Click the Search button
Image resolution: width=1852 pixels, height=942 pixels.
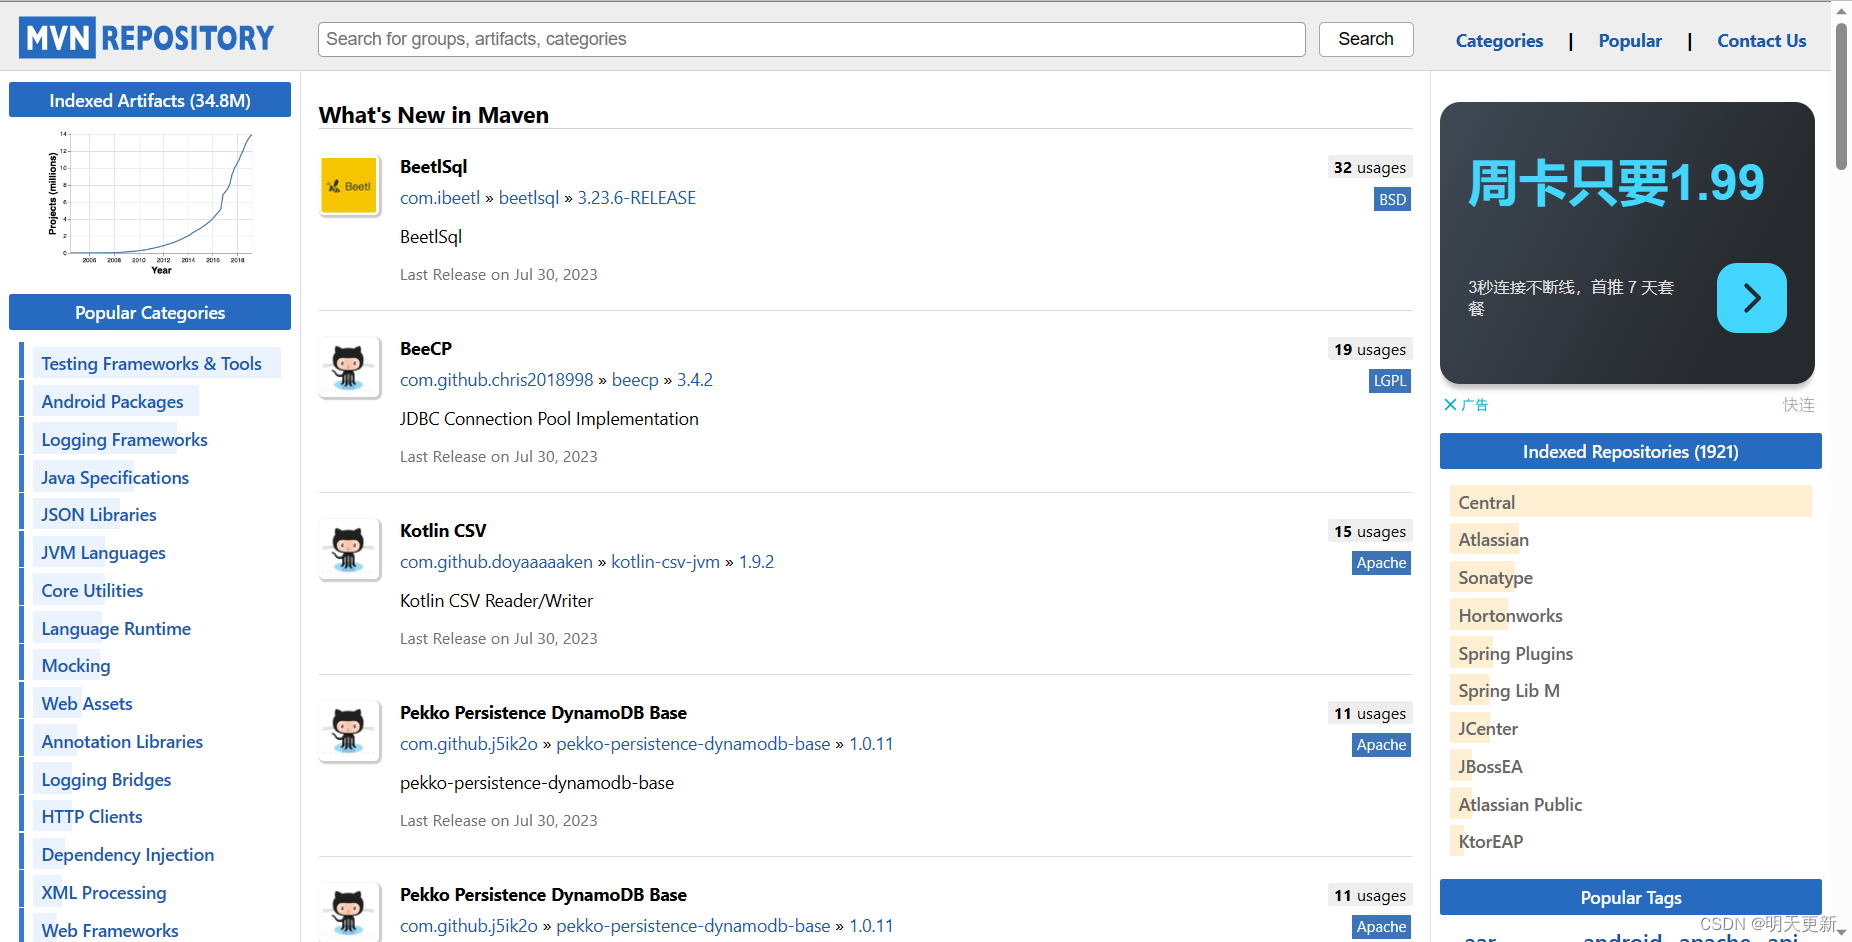pyautogui.click(x=1365, y=39)
